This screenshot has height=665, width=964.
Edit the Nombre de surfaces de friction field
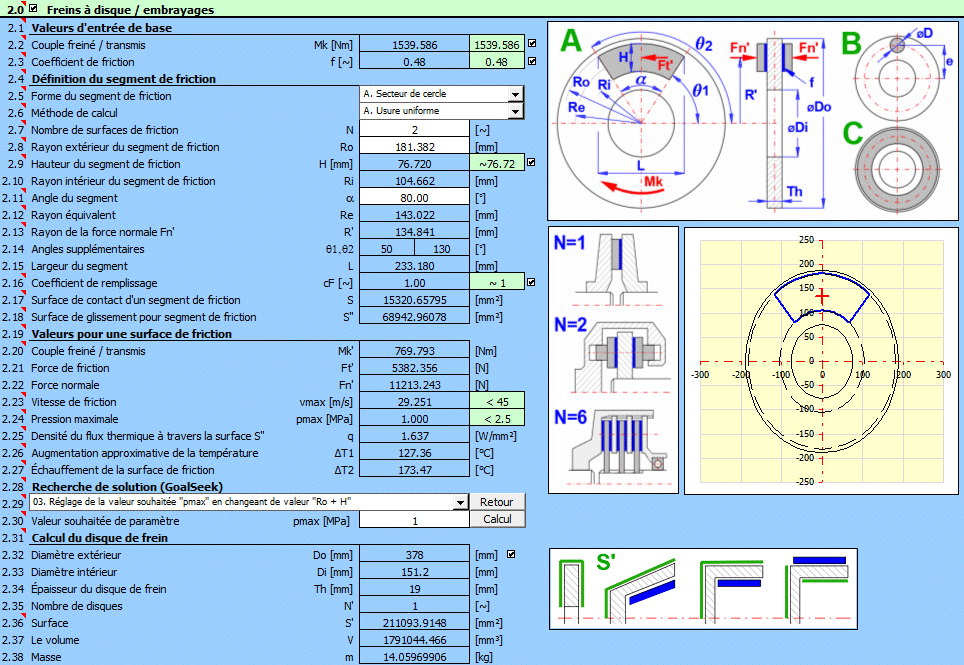point(414,130)
